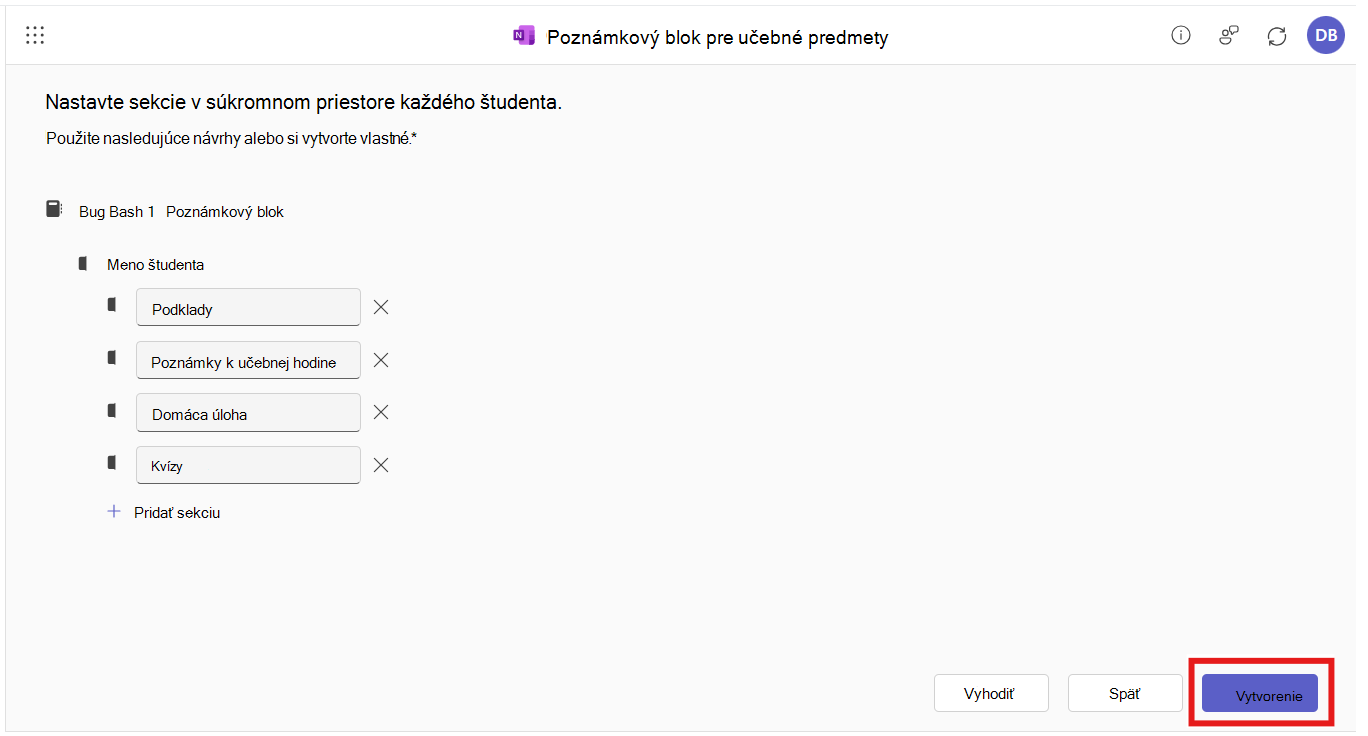This screenshot has height=736, width=1368.
Task: Delete the Kvízy section with X
Action: (381, 465)
